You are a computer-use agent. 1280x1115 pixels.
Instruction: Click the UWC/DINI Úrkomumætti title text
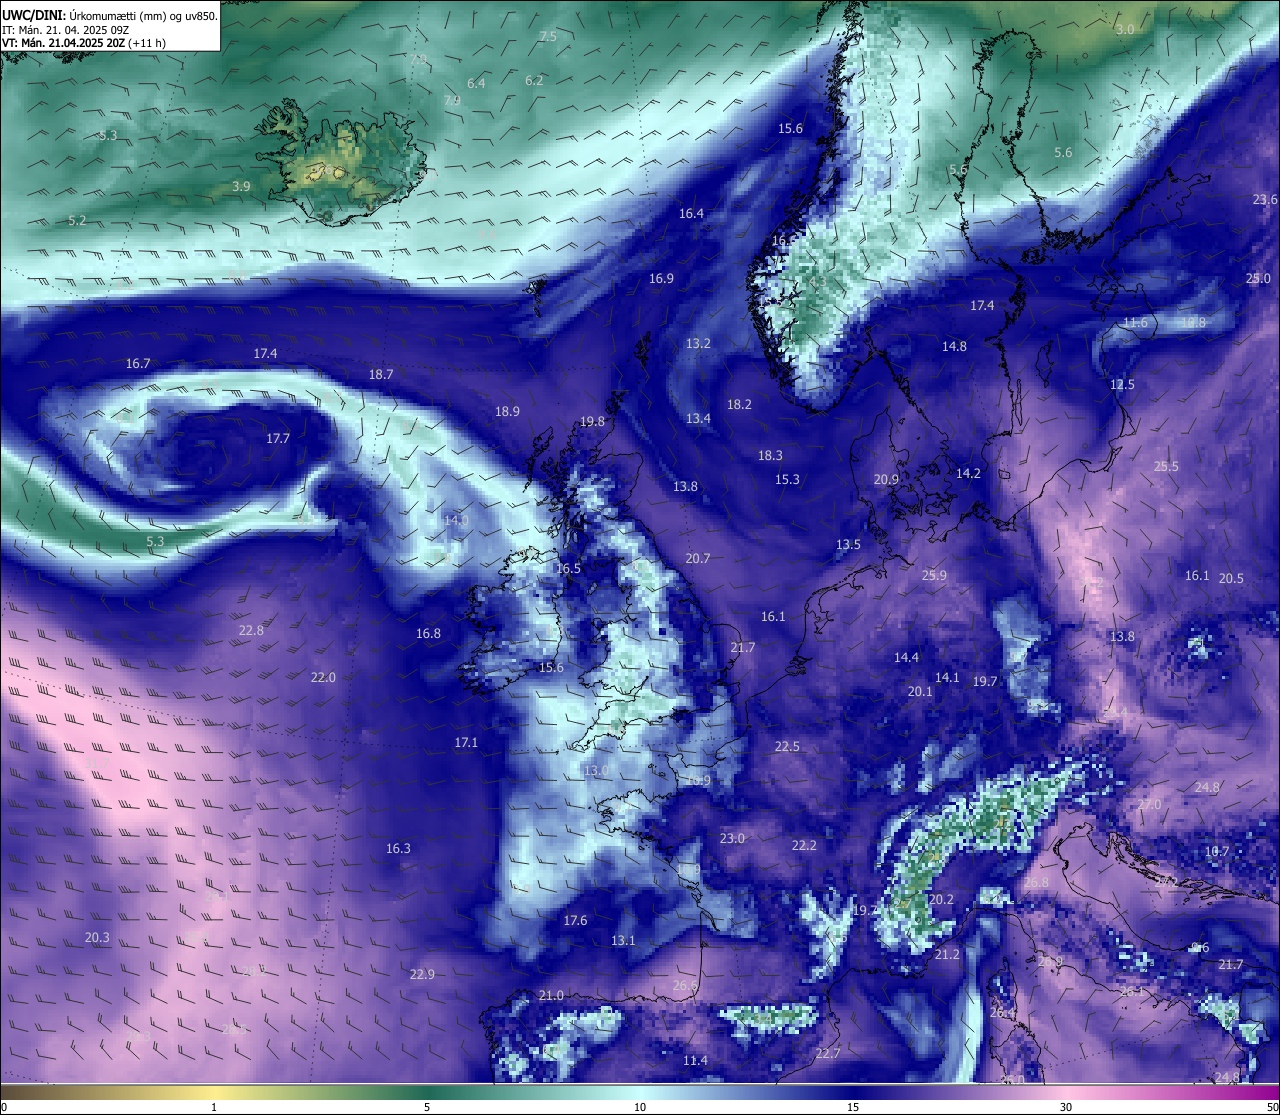coord(110,14)
